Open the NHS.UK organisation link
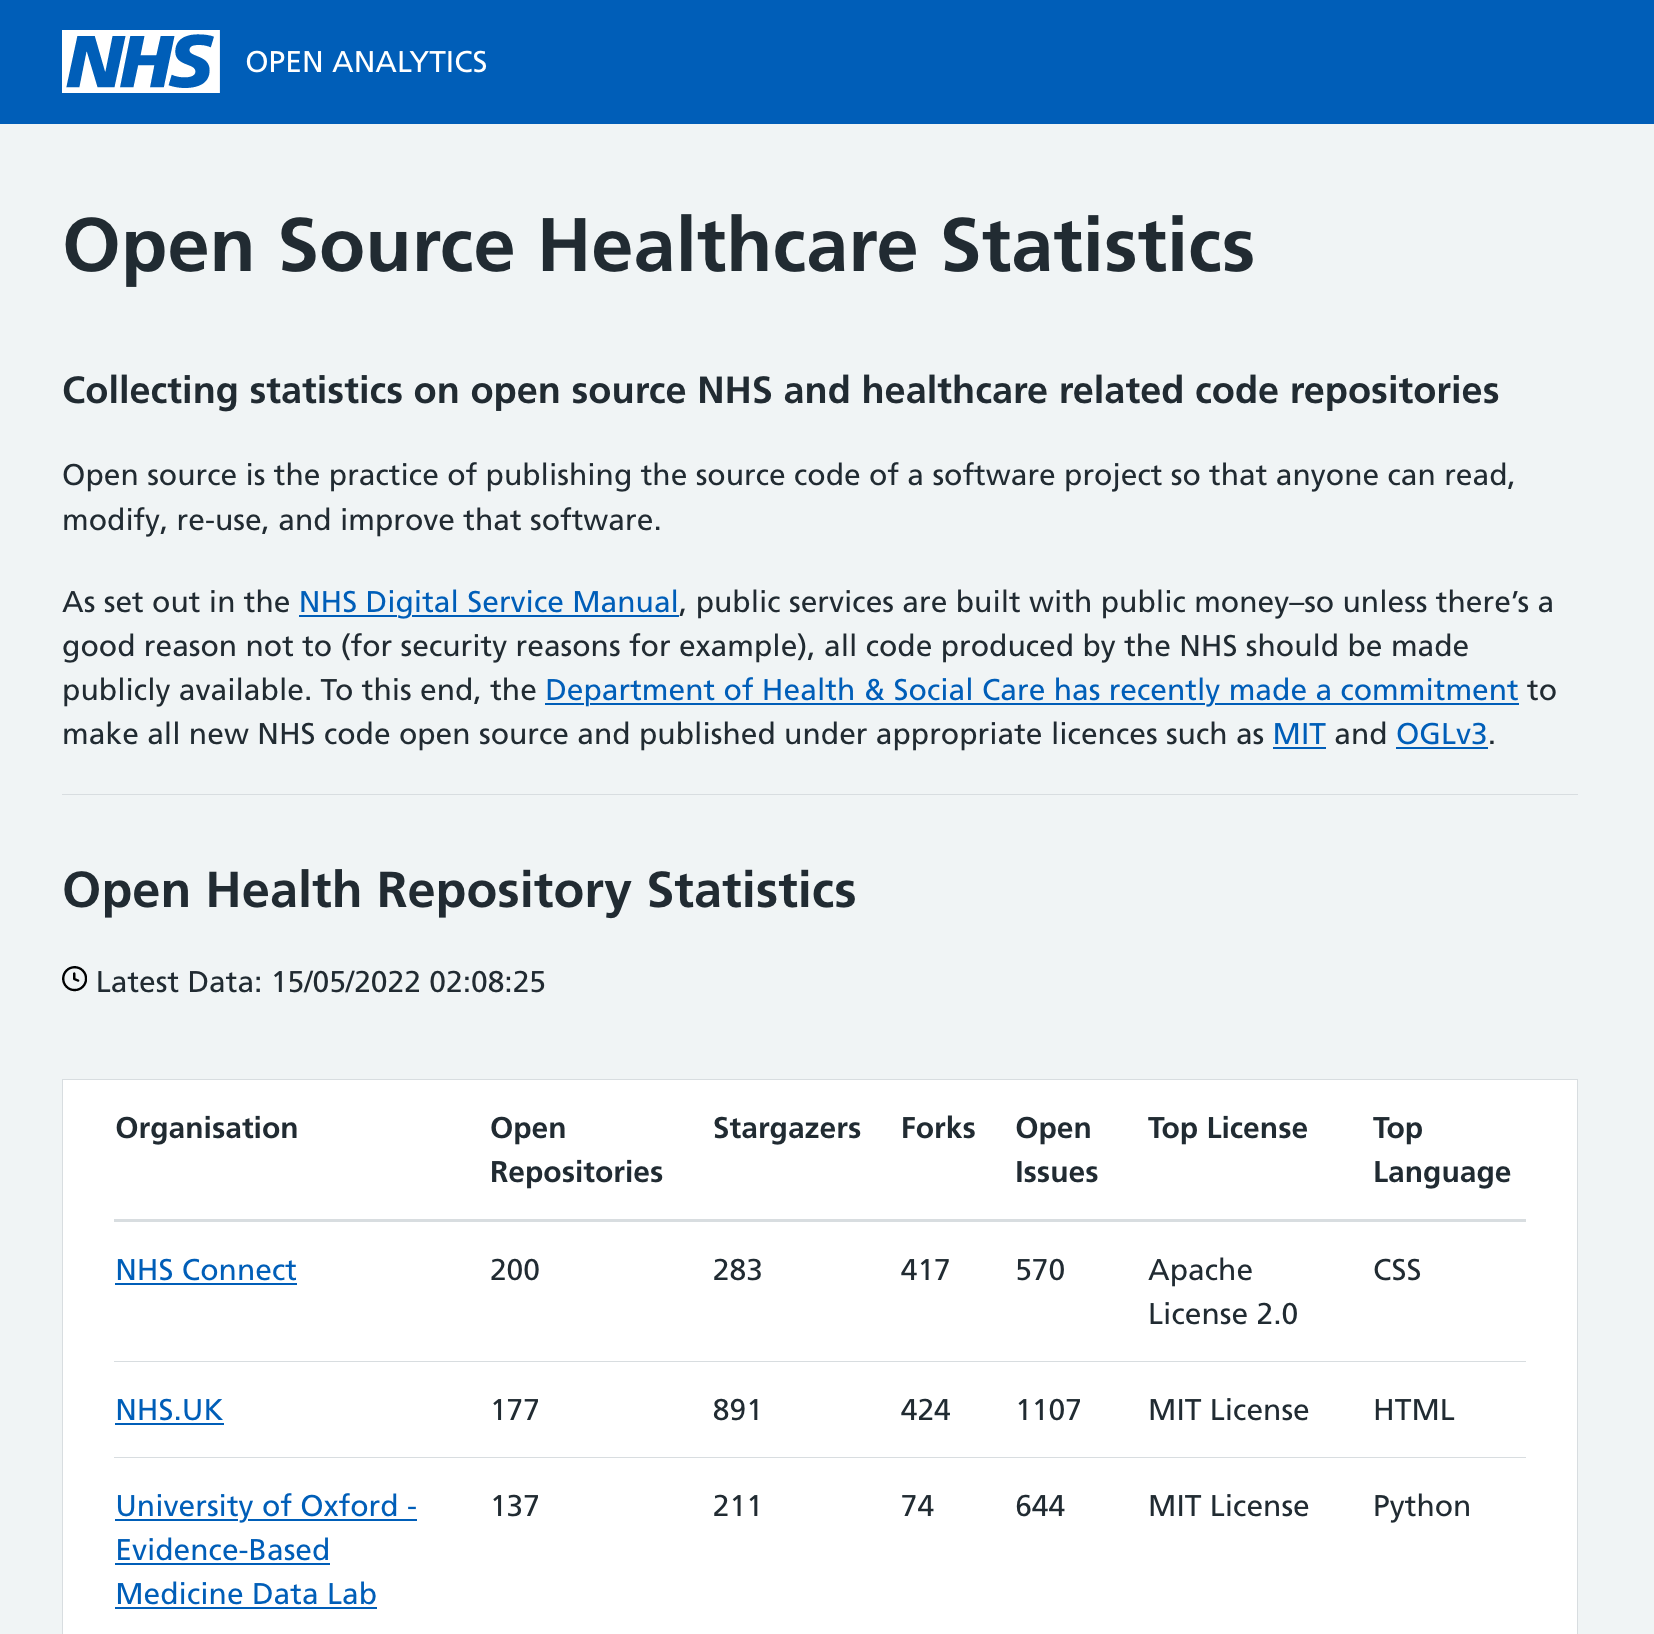 [169, 1410]
